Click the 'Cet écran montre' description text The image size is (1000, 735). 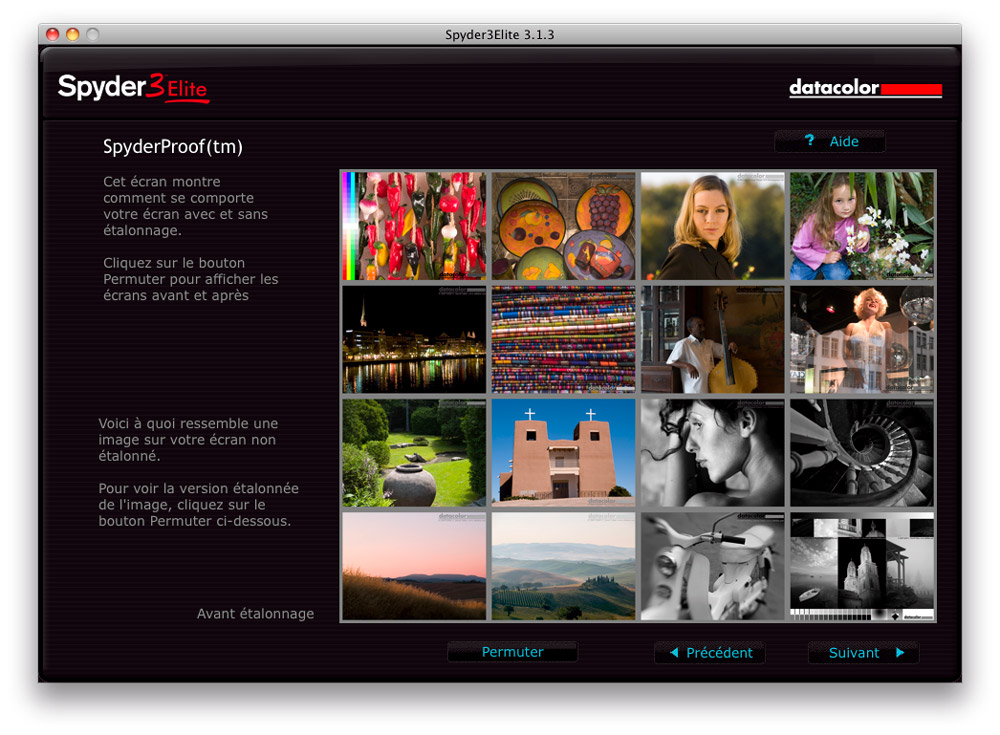click(186, 206)
